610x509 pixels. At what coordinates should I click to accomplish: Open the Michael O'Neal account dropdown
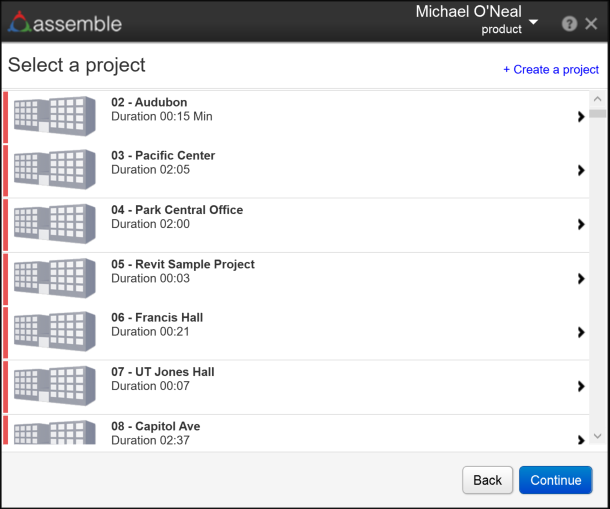pyautogui.click(x=533, y=22)
